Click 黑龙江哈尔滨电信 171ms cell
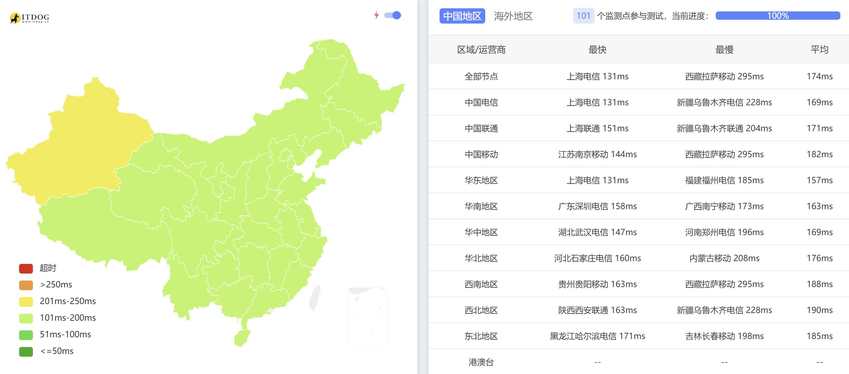The height and width of the screenshot is (374, 849). pos(598,336)
